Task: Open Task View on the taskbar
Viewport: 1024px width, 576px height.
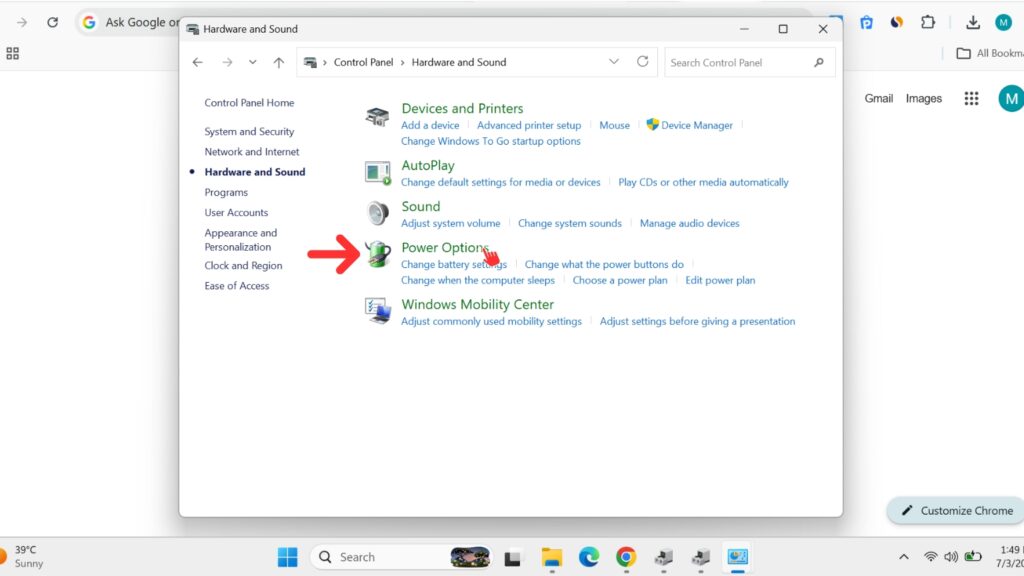Action: coord(513,558)
